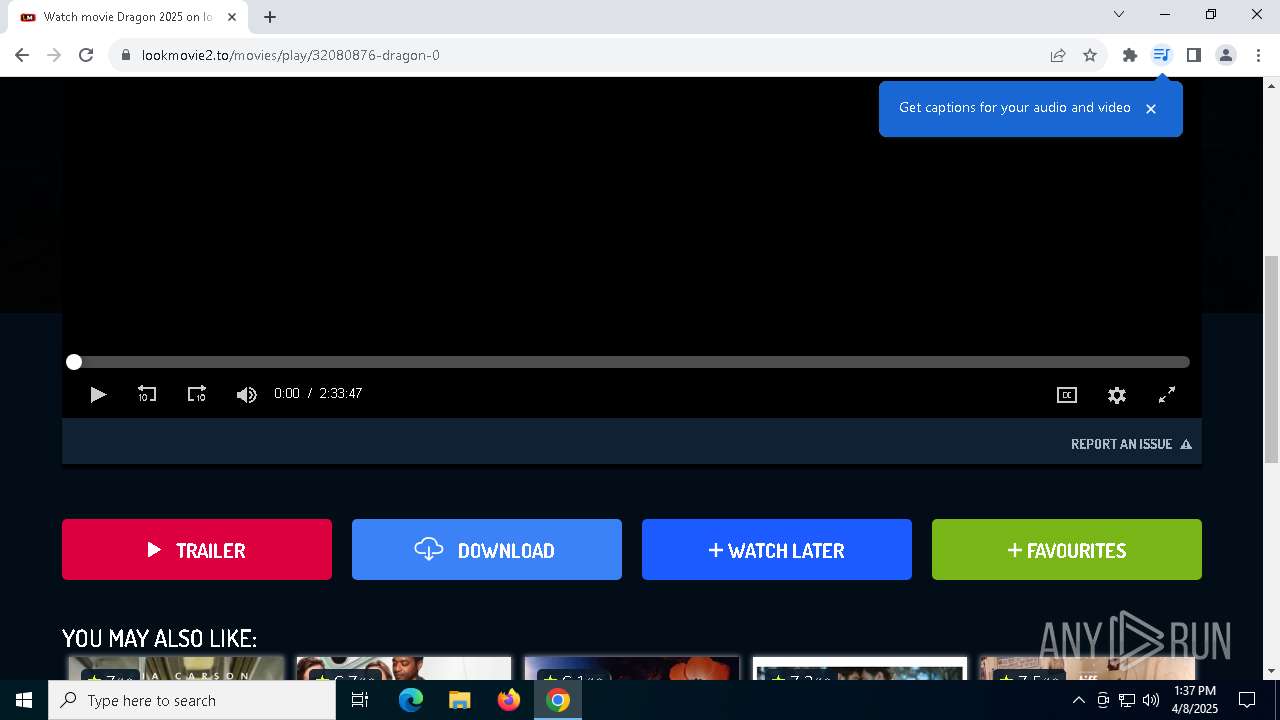View site security lock info
This screenshot has width=1280, height=720.
126,55
